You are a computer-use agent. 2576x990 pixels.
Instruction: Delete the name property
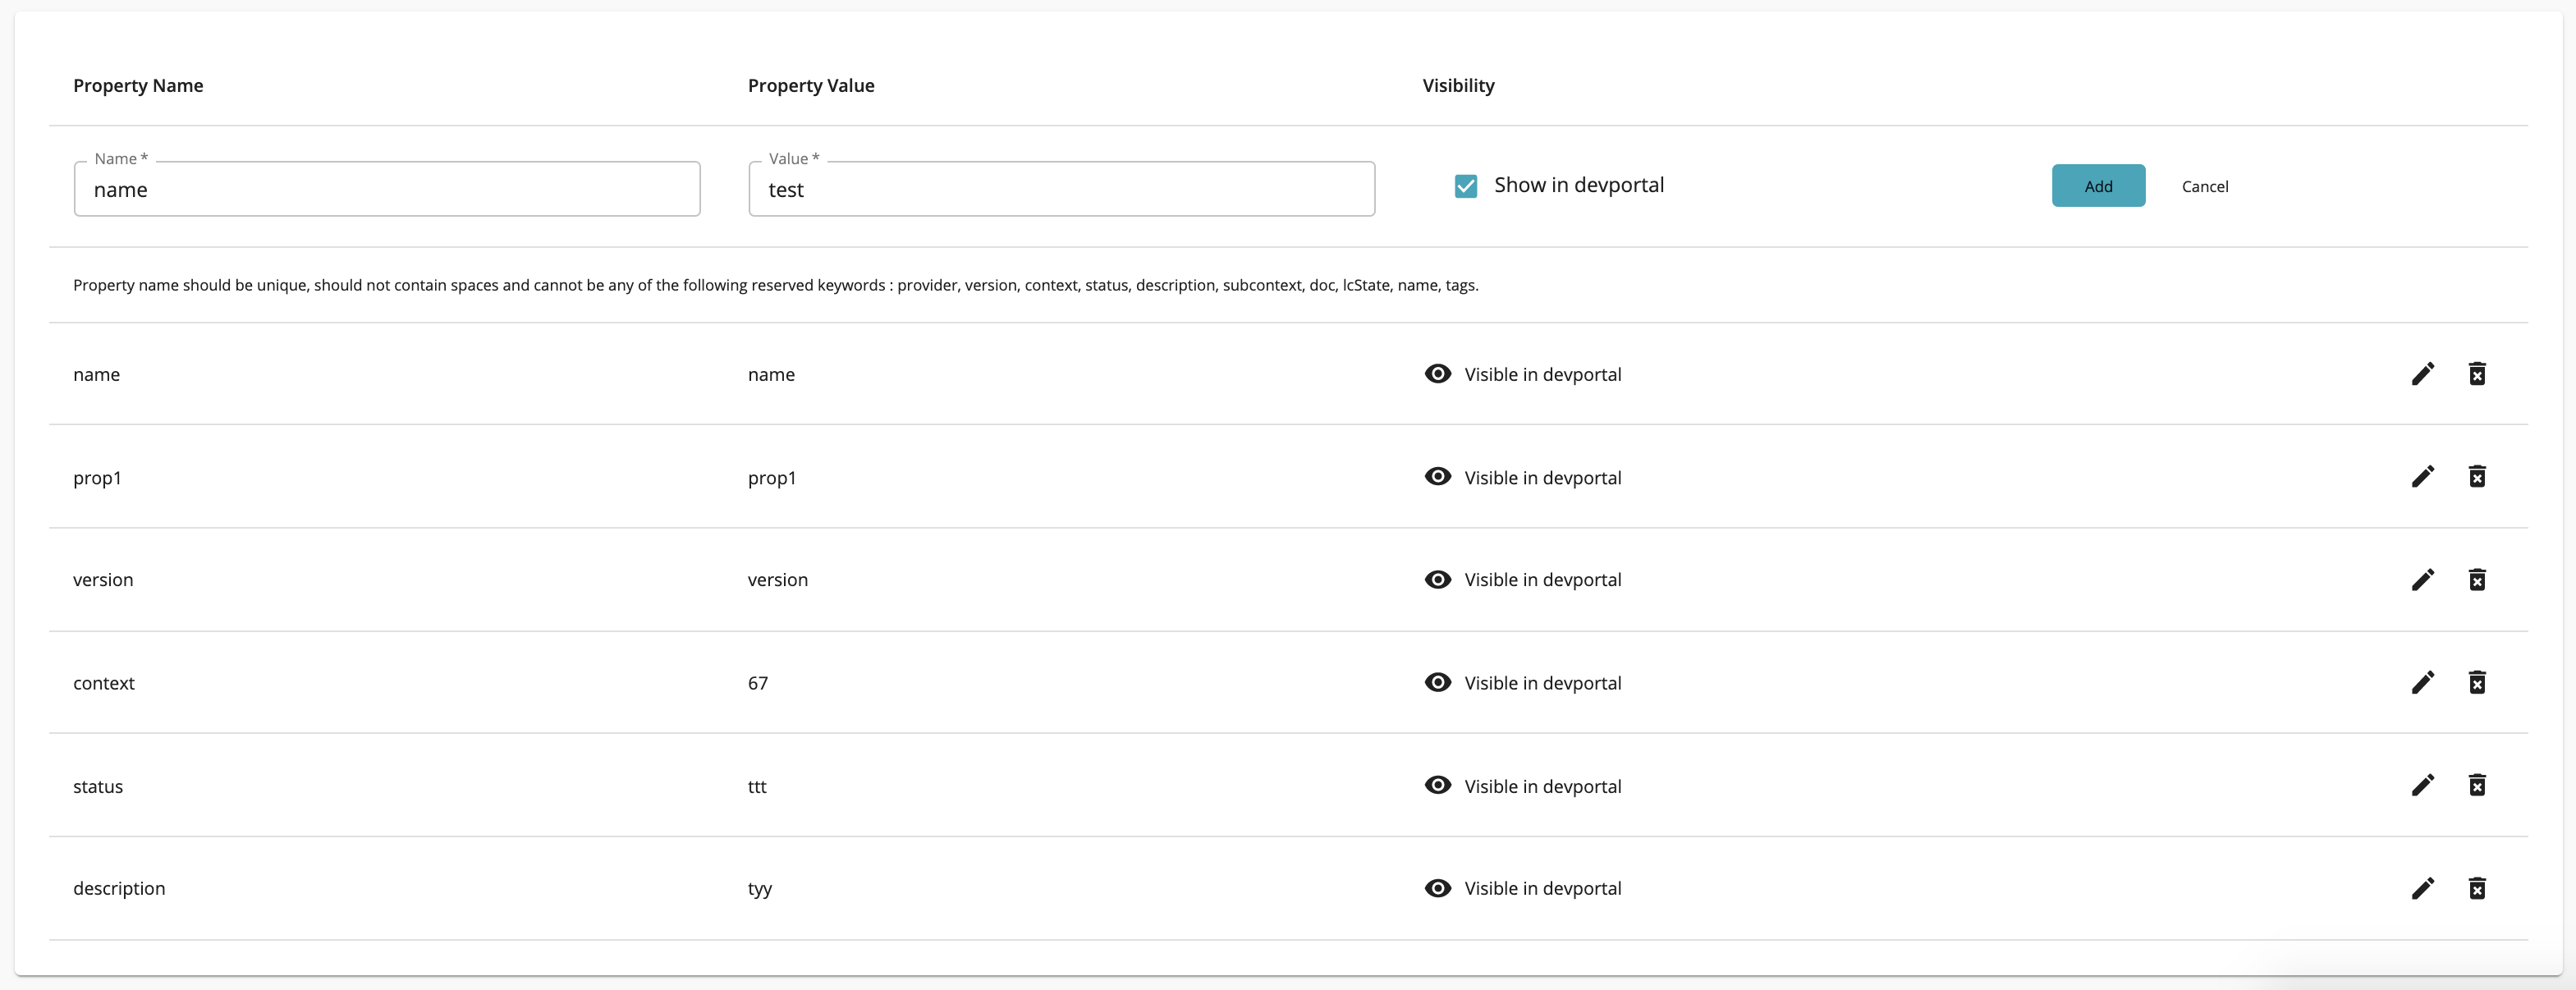pos(2478,374)
